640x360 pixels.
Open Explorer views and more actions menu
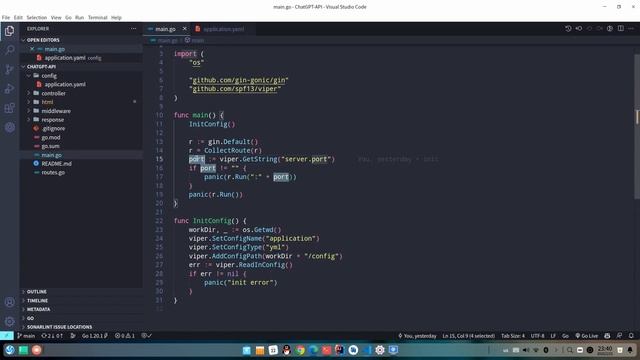click(x=133, y=29)
